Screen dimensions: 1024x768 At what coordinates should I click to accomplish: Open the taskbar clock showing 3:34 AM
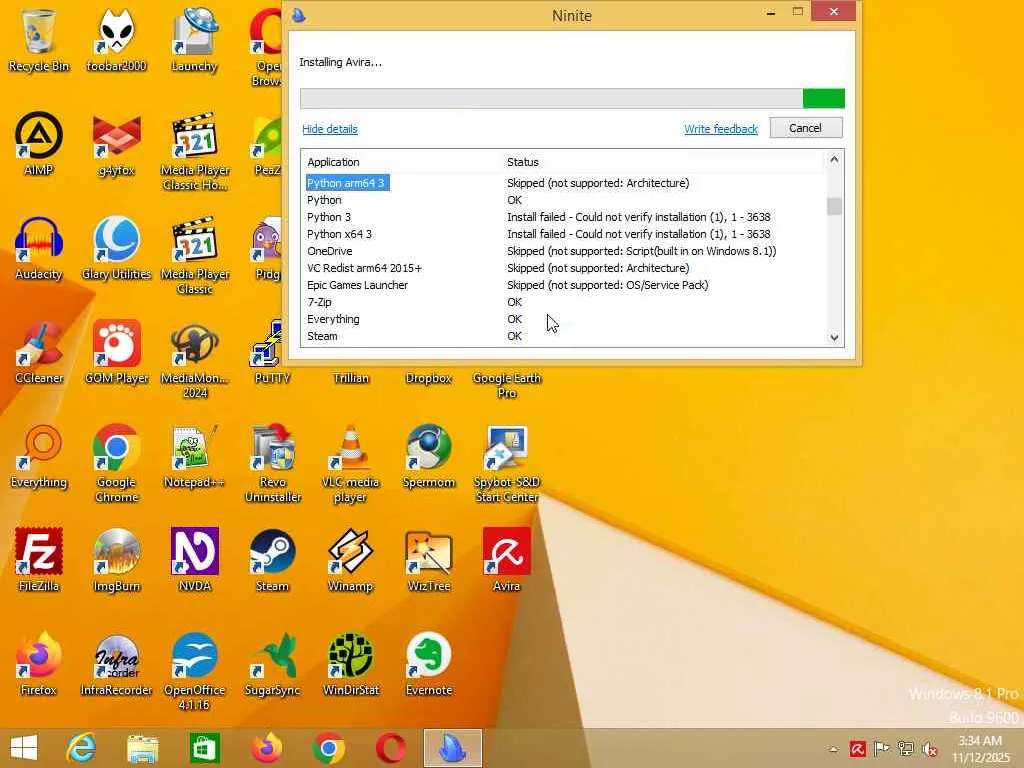tap(981, 749)
